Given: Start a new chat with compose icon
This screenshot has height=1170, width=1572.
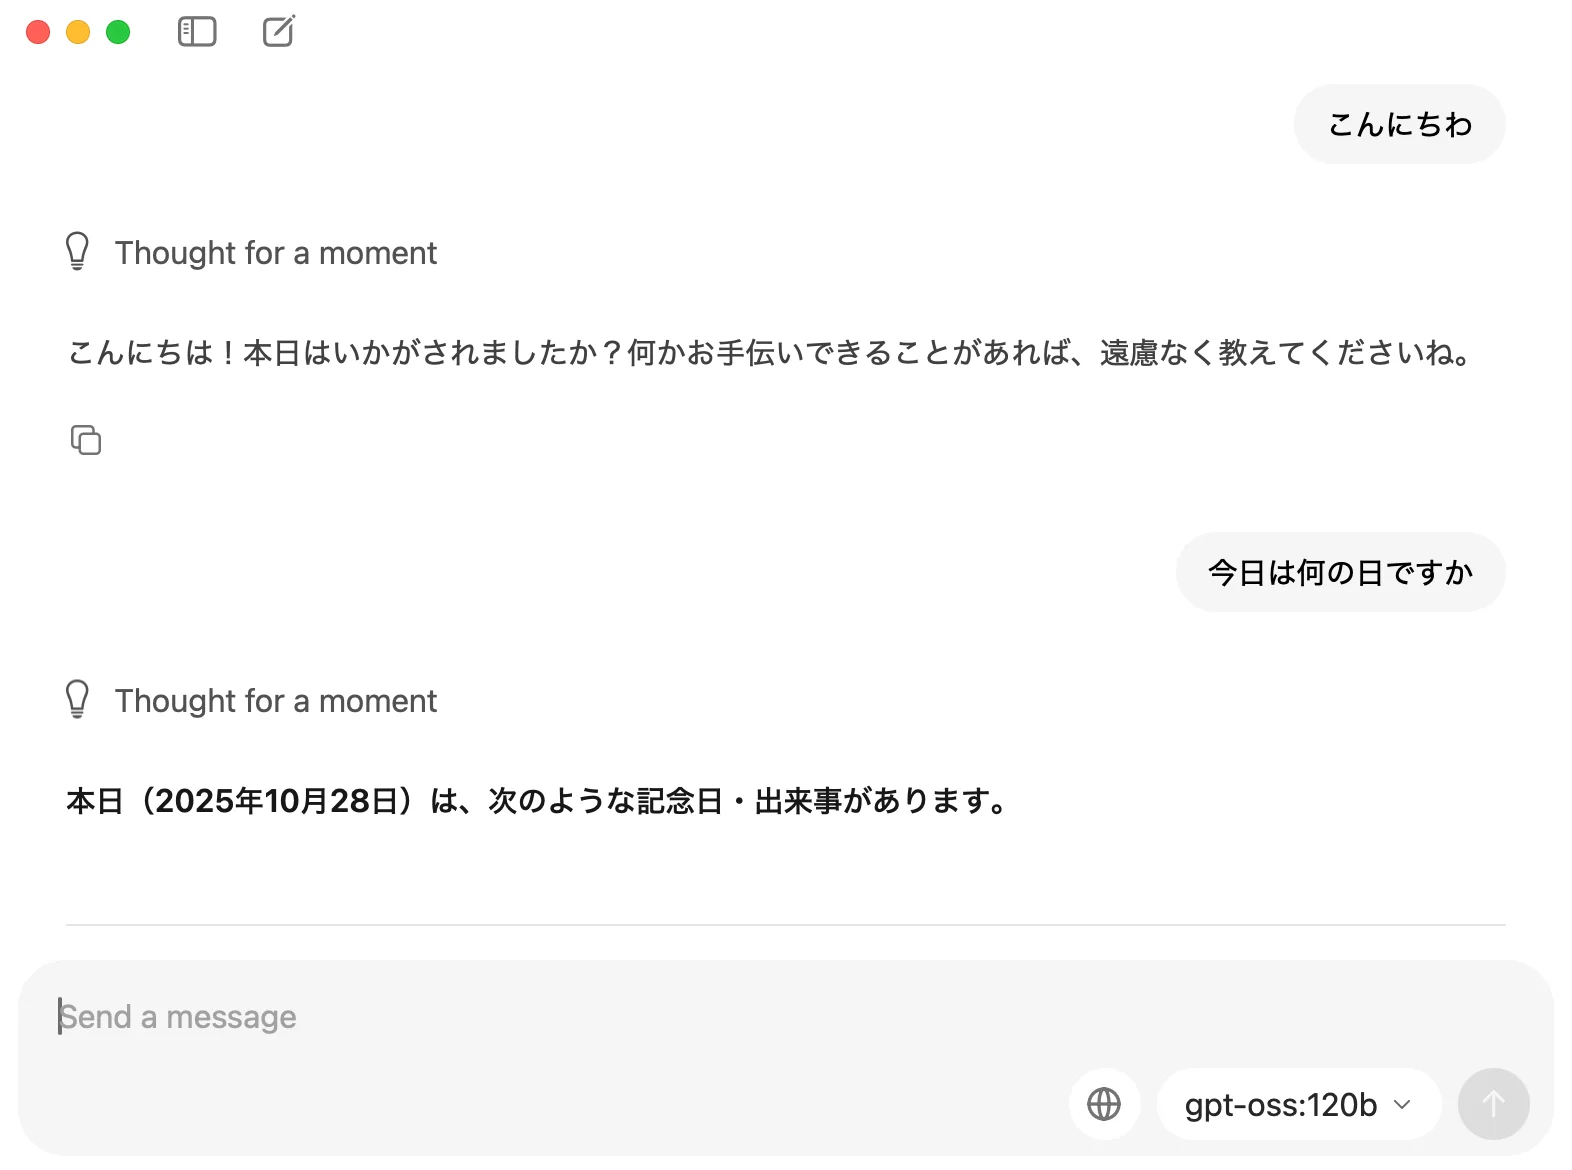Looking at the screenshot, I should click(x=279, y=32).
